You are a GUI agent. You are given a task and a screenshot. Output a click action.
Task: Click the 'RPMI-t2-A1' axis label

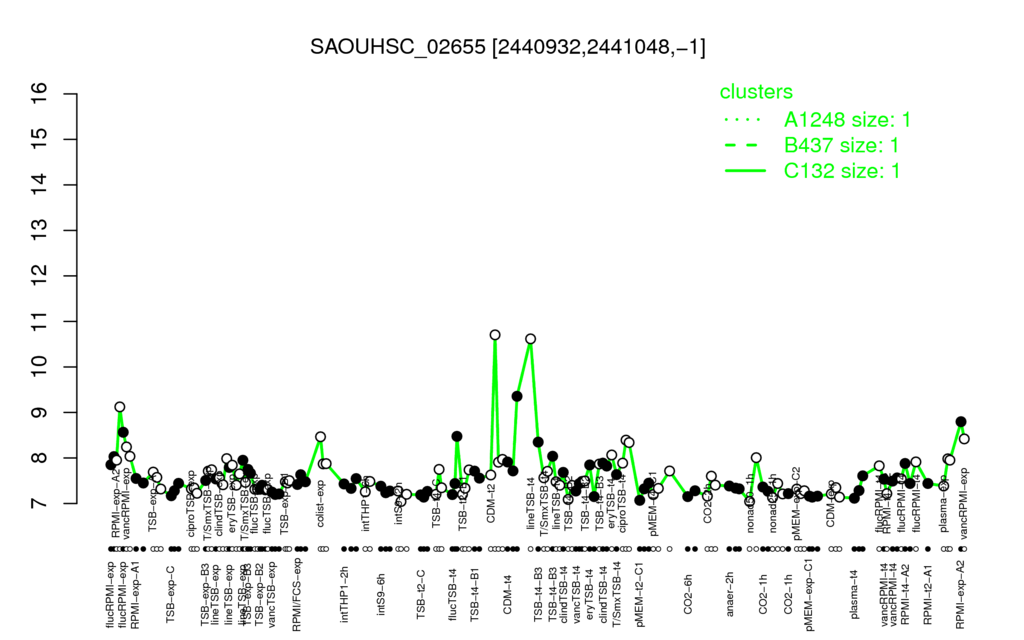[928, 594]
